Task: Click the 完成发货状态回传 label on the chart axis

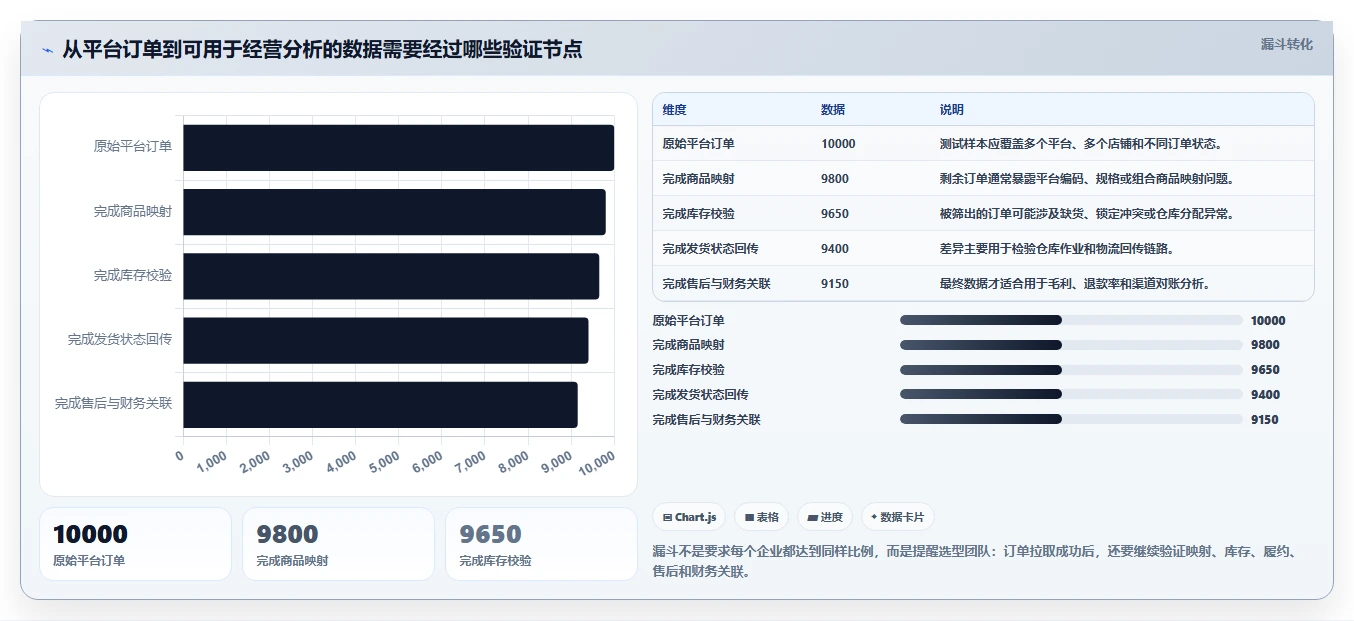Action: [120, 340]
